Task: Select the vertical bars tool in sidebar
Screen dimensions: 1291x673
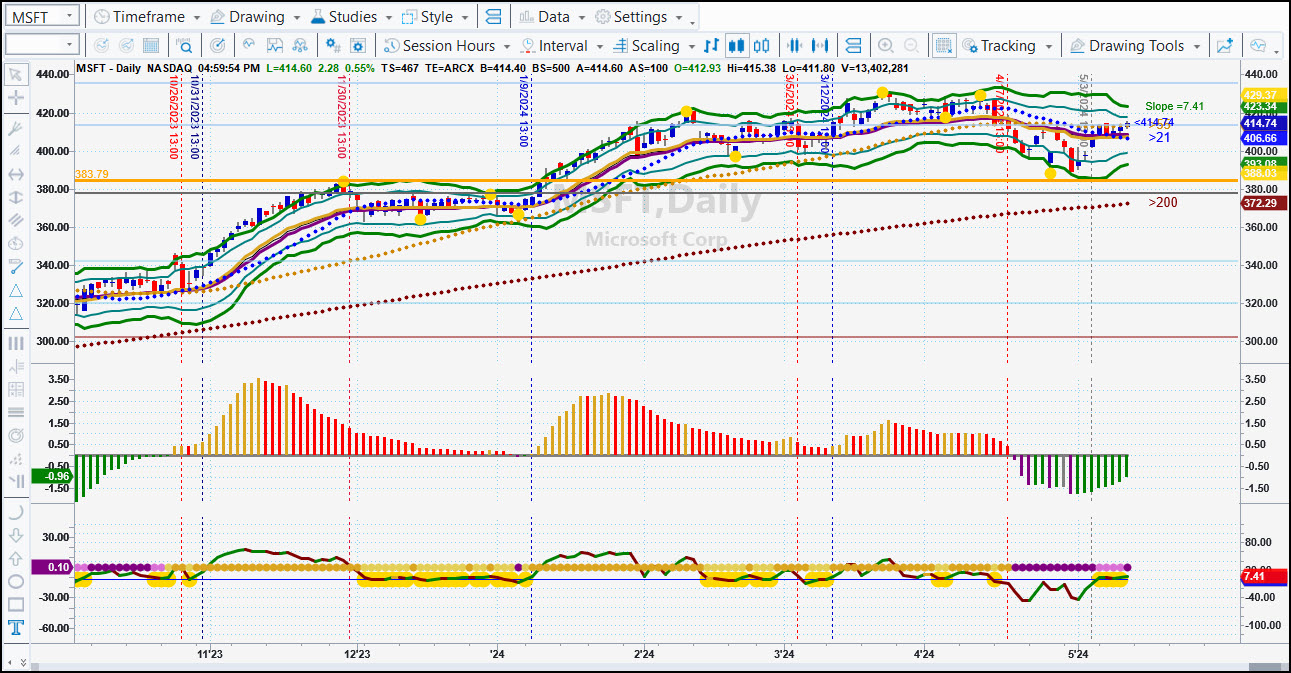Action: [x=15, y=343]
